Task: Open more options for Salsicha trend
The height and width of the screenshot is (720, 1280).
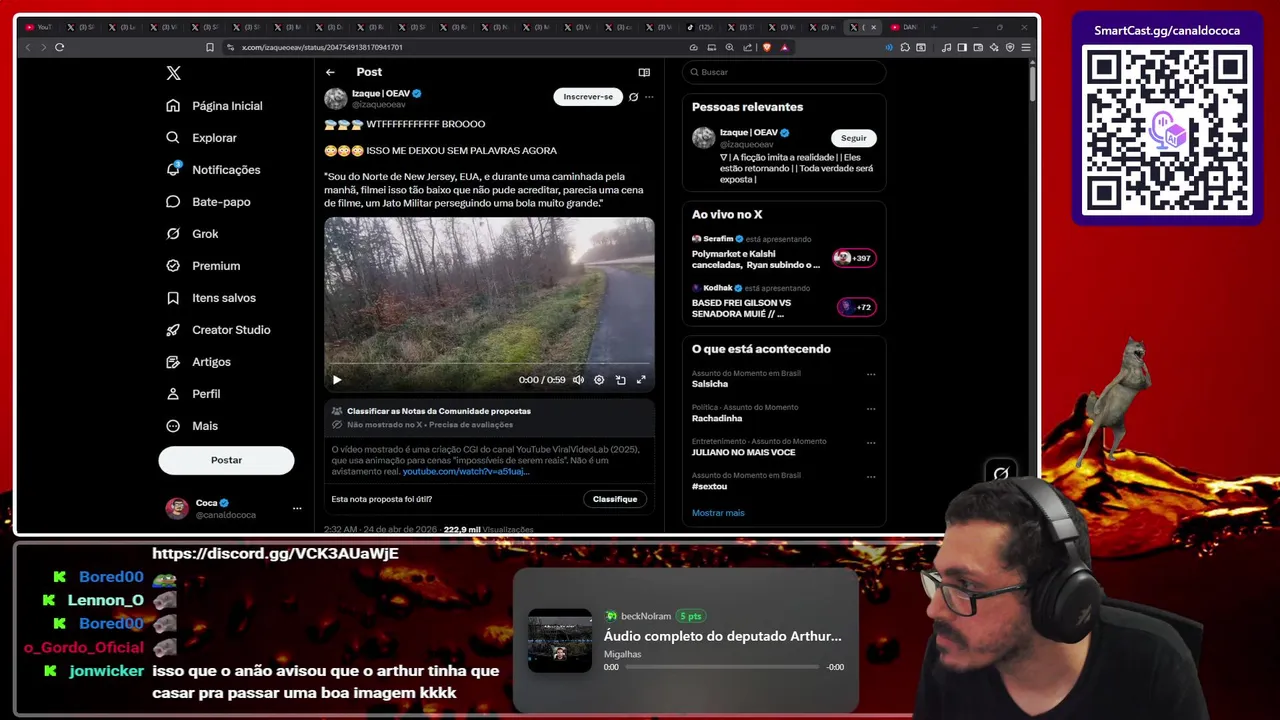Action: (871, 375)
